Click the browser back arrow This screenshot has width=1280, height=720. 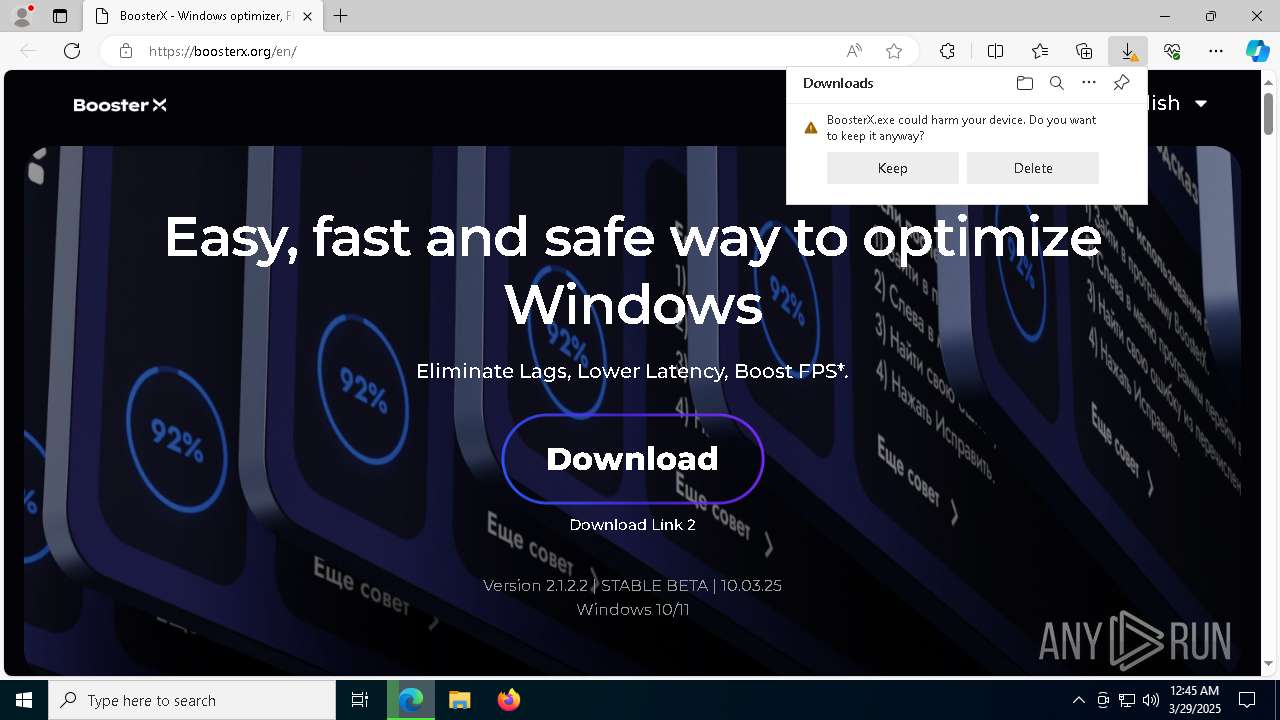28,51
